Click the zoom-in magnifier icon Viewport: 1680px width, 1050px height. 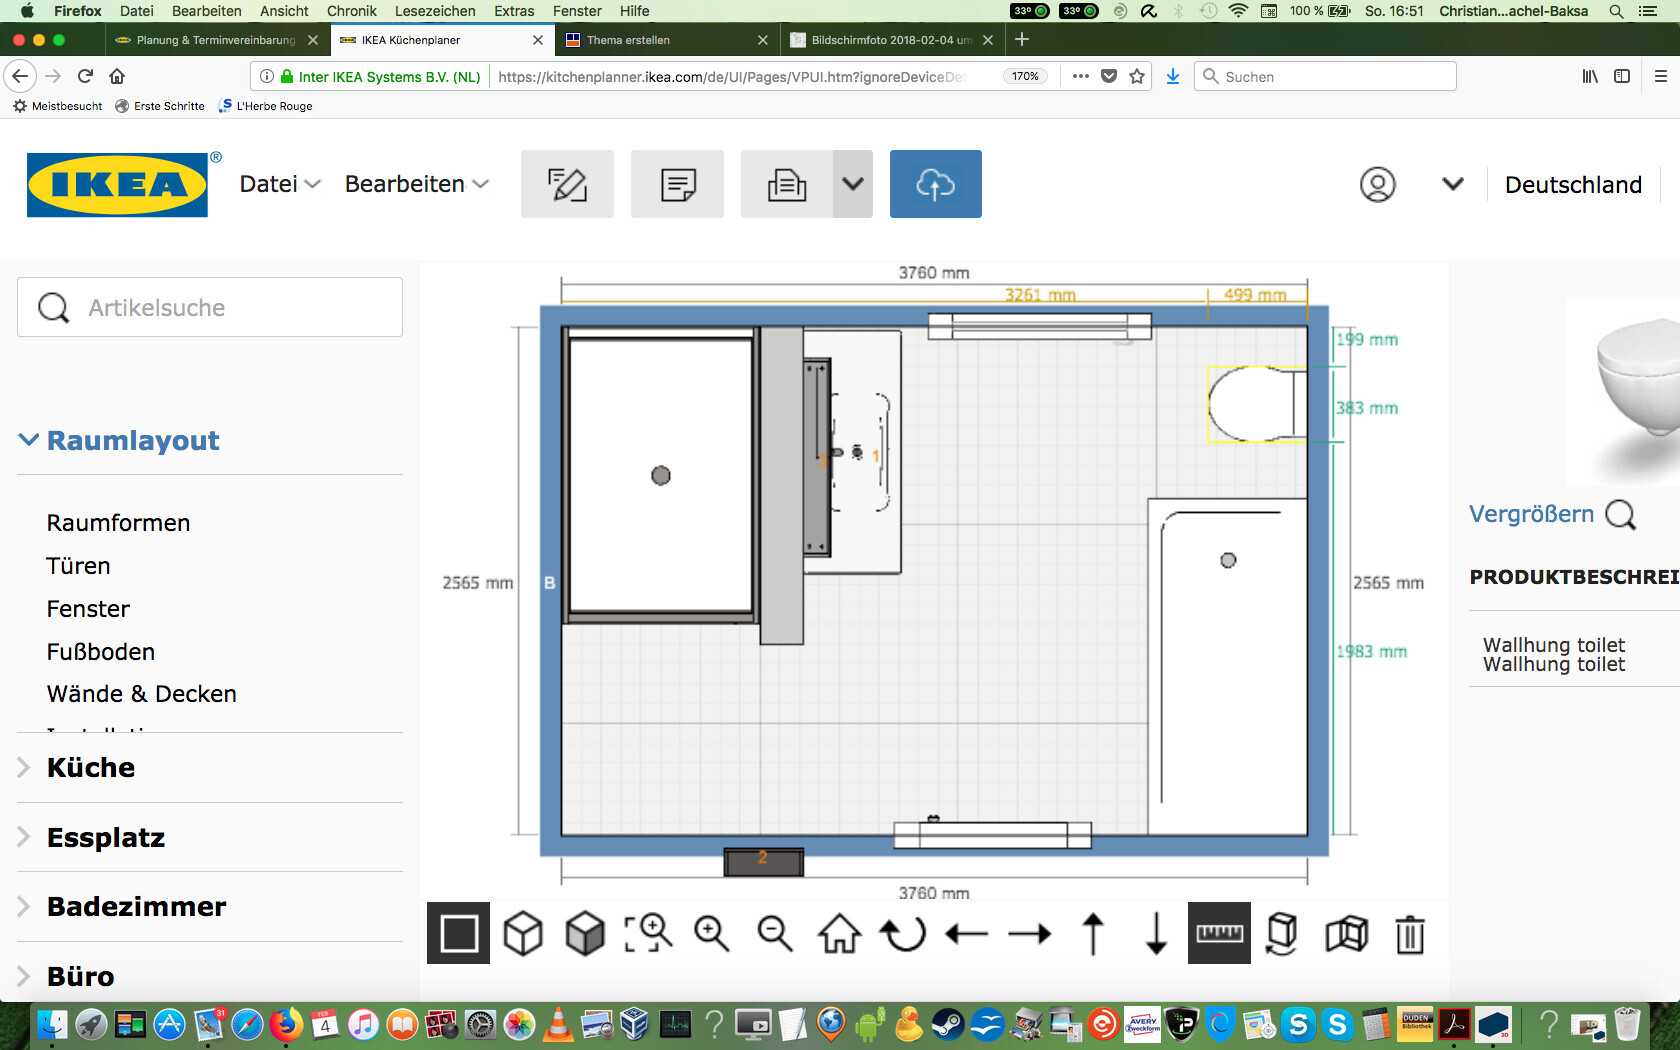(711, 934)
